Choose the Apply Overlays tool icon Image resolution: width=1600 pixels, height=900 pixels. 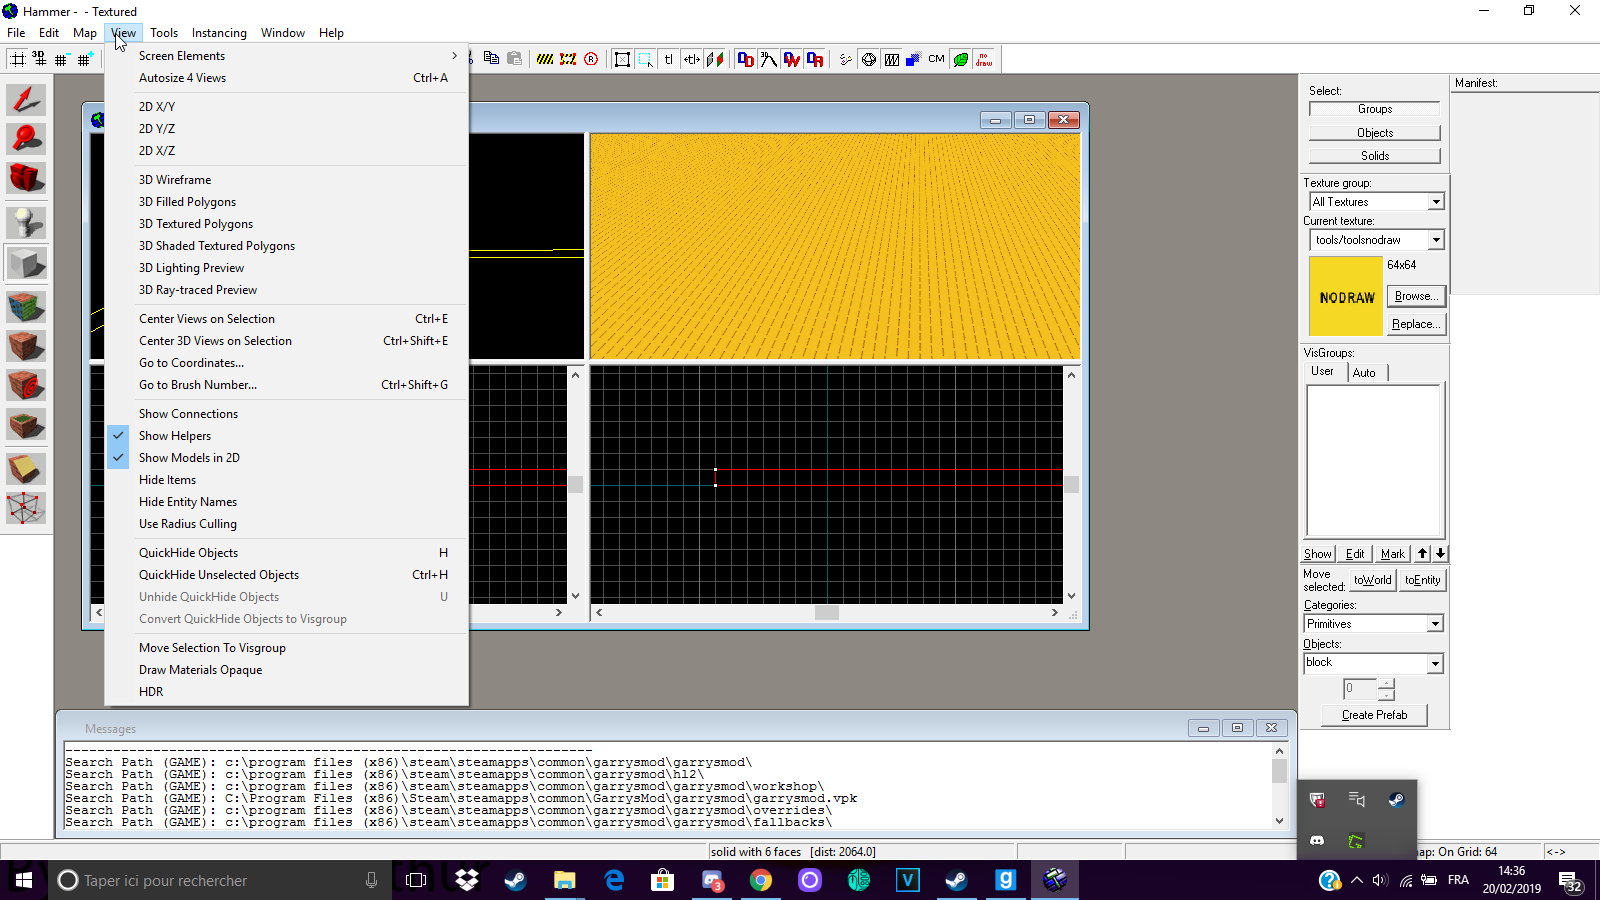[x=26, y=425]
